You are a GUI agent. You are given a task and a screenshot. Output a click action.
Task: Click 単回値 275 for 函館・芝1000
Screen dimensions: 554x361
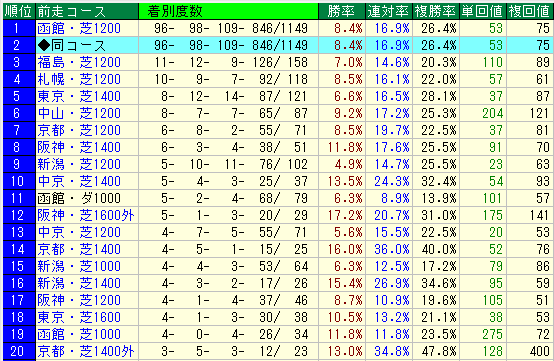[493, 334]
